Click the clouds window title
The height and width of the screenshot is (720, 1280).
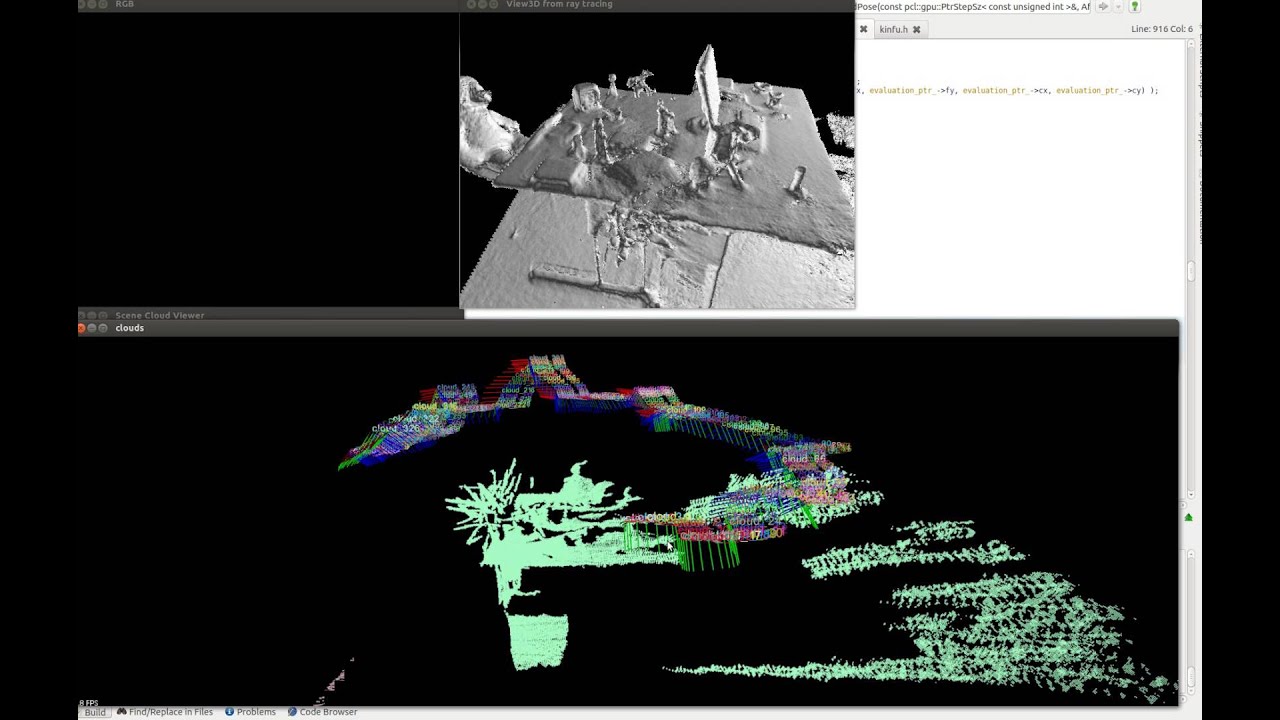(129, 328)
